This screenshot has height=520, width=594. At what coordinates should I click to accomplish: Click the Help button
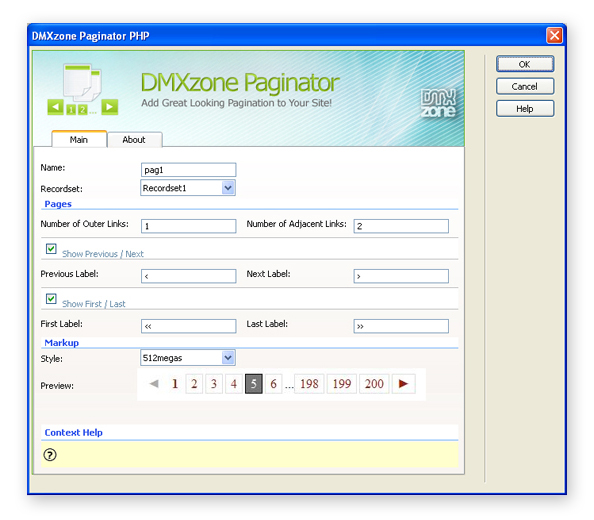[525, 109]
